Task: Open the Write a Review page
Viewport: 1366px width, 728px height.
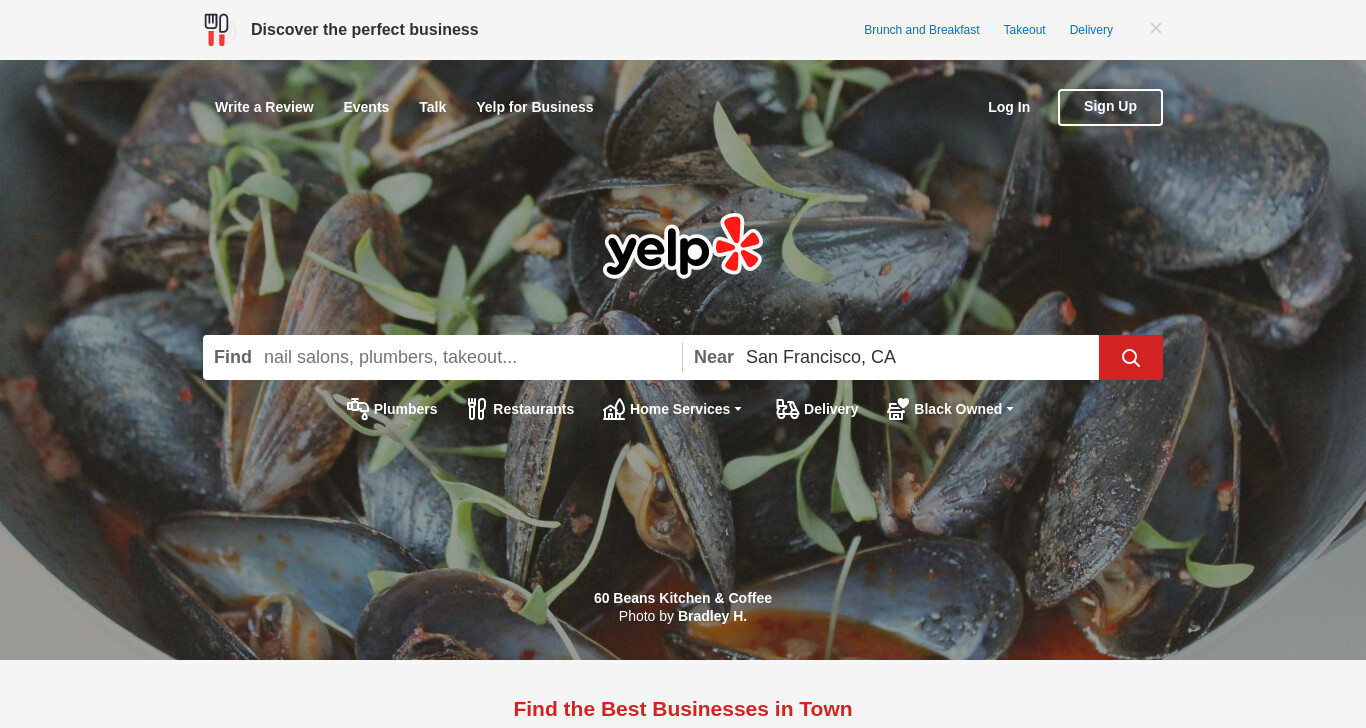Action: click(x=264, y=107)
